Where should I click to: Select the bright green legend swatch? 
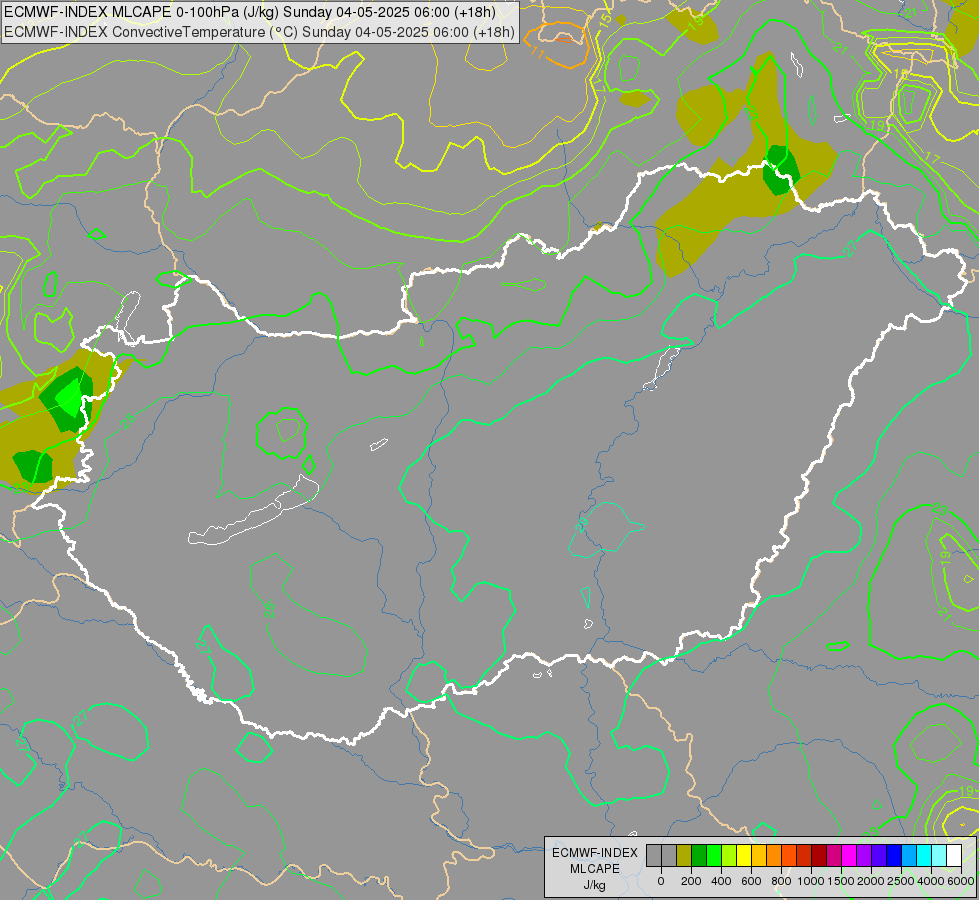(714, 855)
